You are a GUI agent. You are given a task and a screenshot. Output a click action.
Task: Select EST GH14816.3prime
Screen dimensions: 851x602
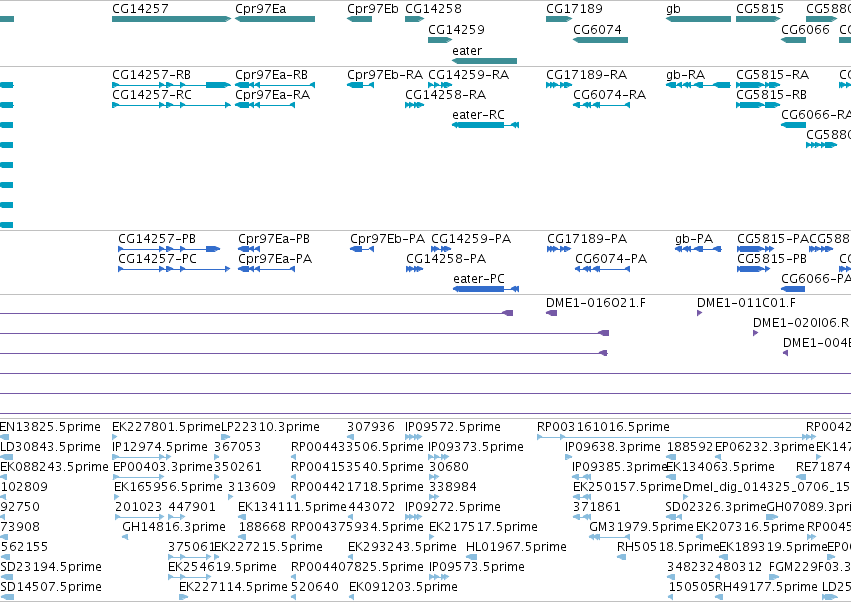pos(125,537)
